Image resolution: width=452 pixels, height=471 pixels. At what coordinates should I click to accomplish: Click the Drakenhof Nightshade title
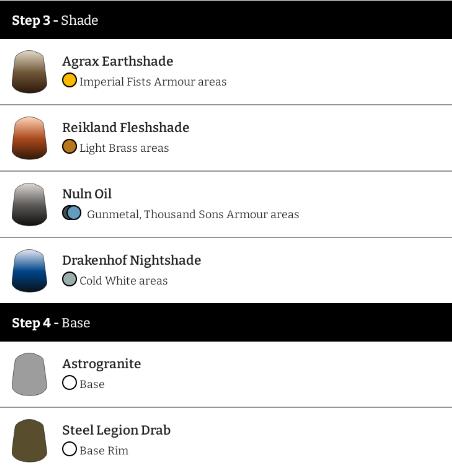(x=132, y=260)
